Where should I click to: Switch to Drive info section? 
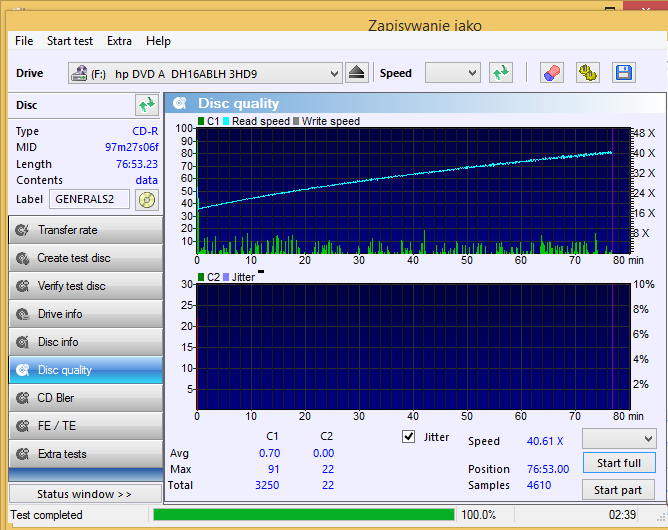point(86,314)
